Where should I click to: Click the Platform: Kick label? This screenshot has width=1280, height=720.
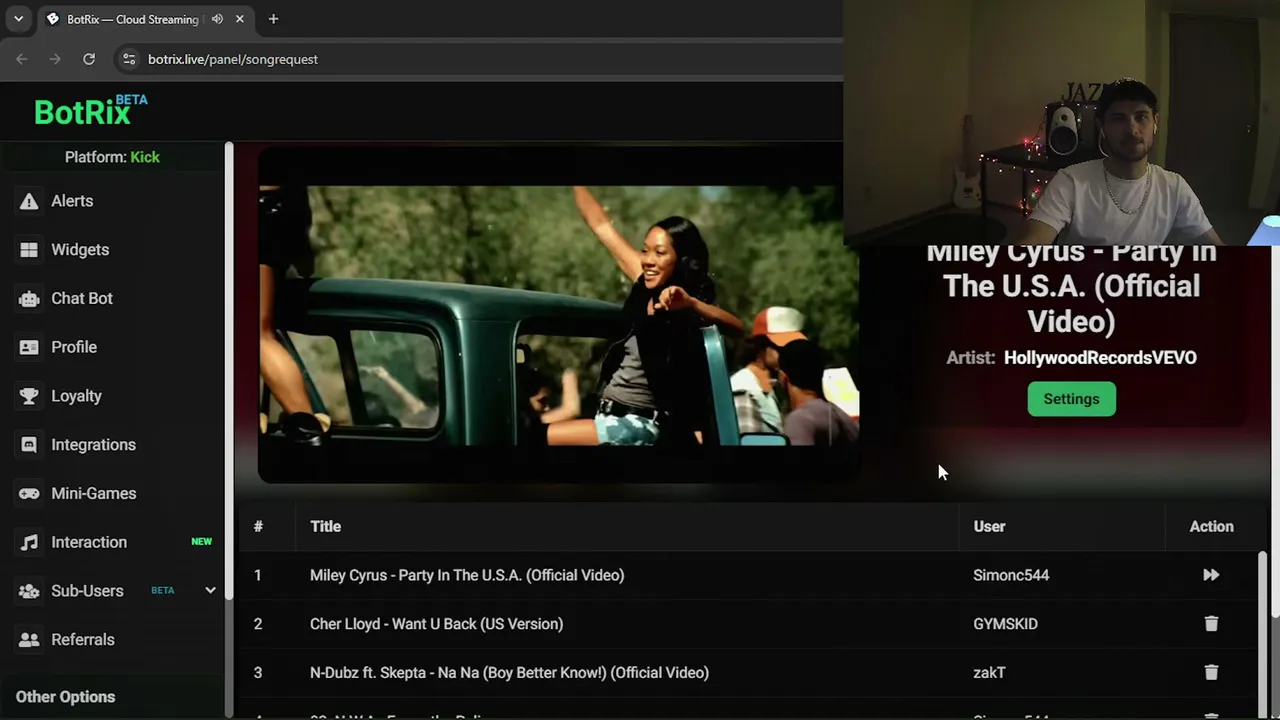pos(112,157)
